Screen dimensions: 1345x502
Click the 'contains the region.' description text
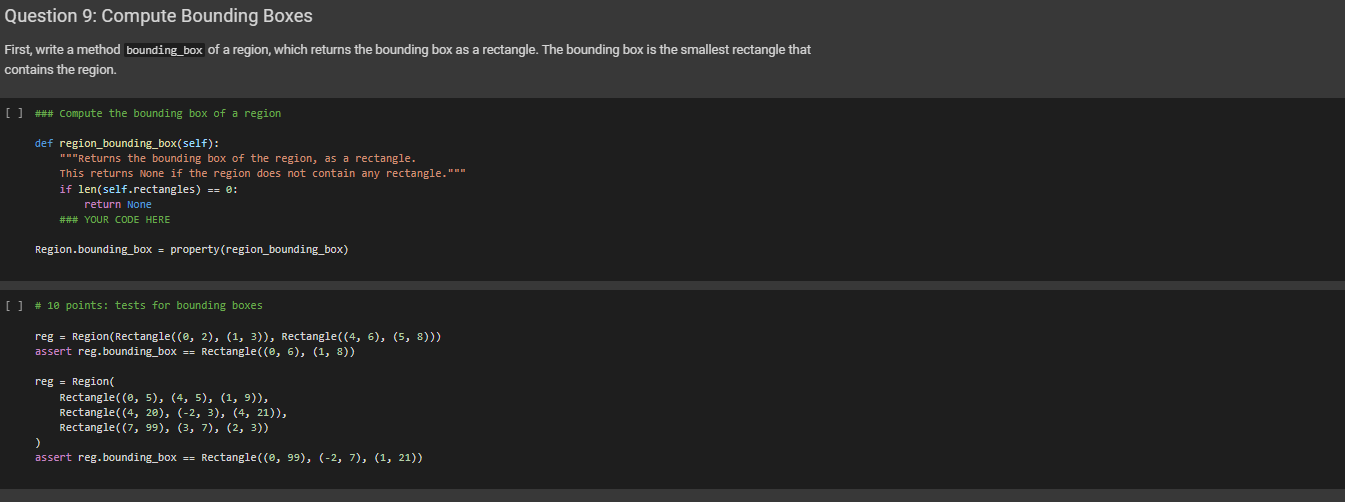point(60,70)
